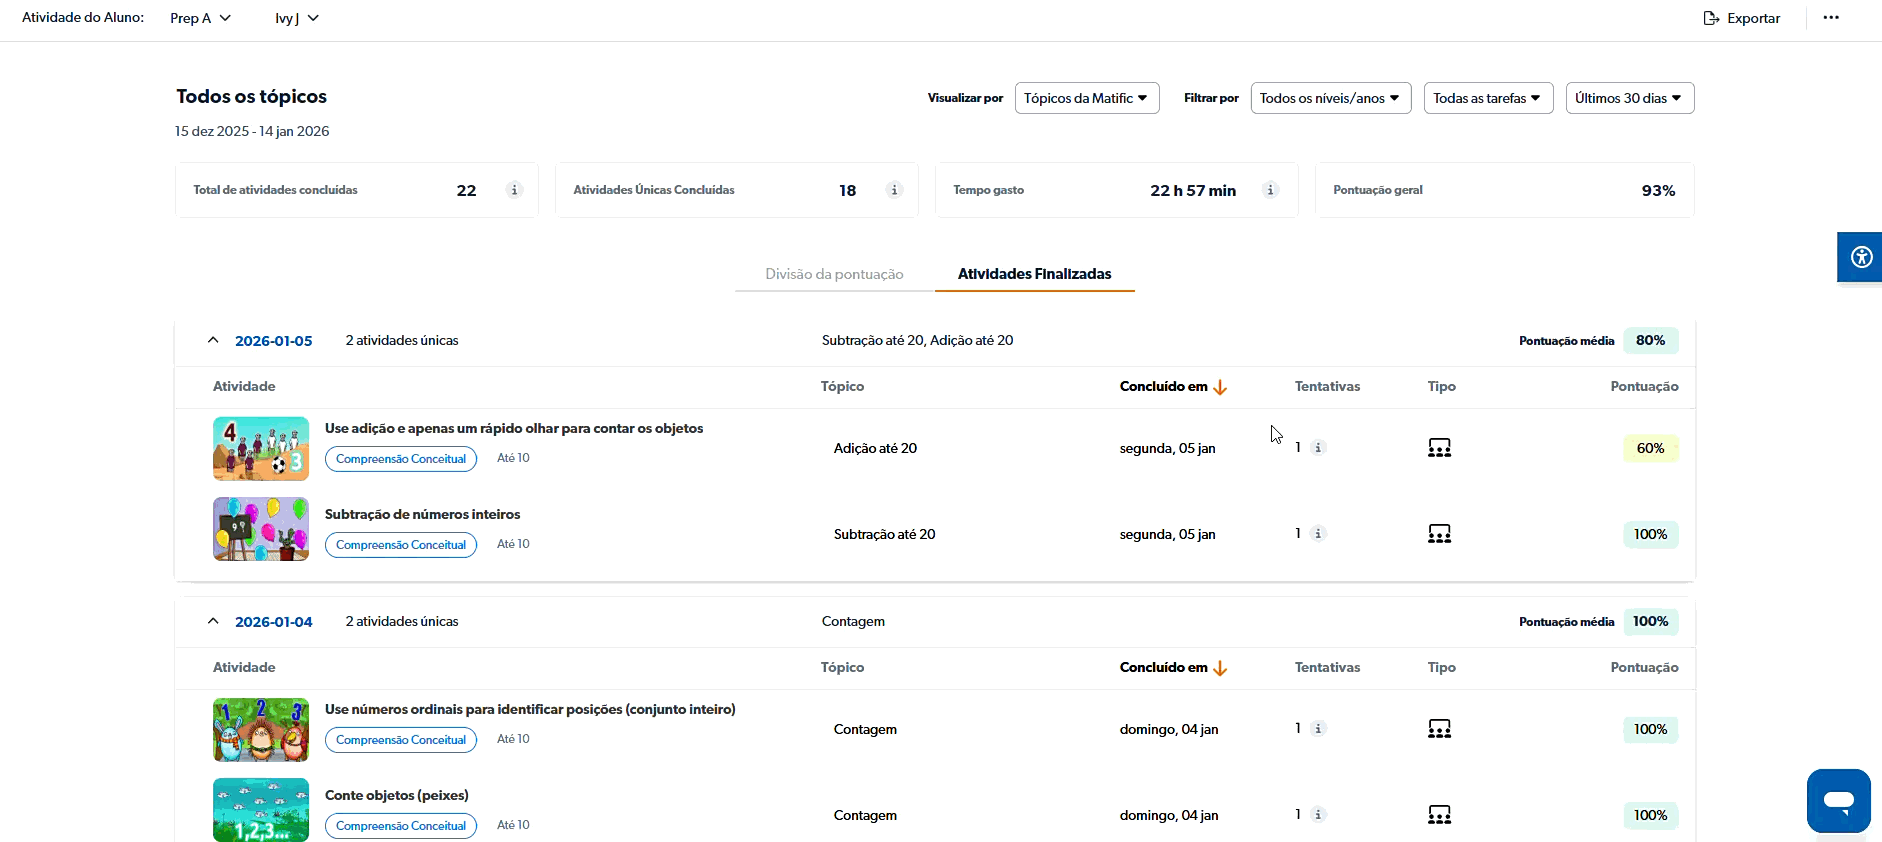Open the Prep A class dropdown

point(200,18)
